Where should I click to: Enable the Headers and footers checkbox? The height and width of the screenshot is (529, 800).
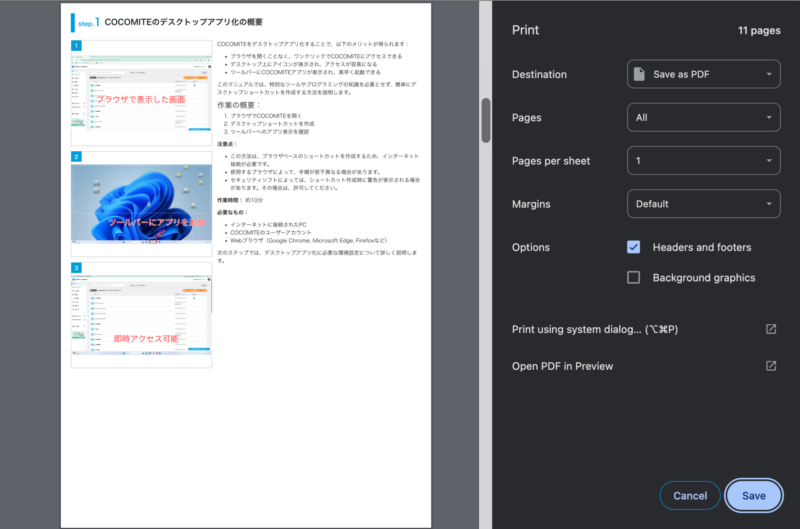[633, 247]
